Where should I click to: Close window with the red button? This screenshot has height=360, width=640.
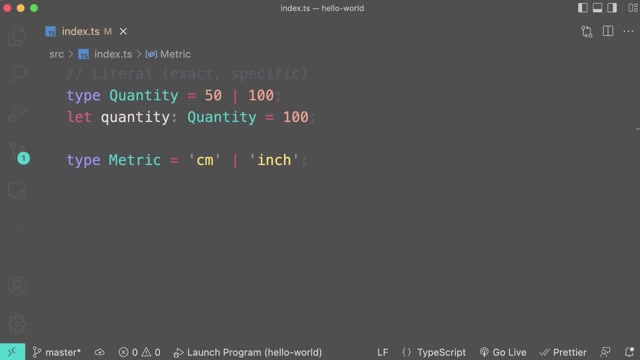(7, 8)
